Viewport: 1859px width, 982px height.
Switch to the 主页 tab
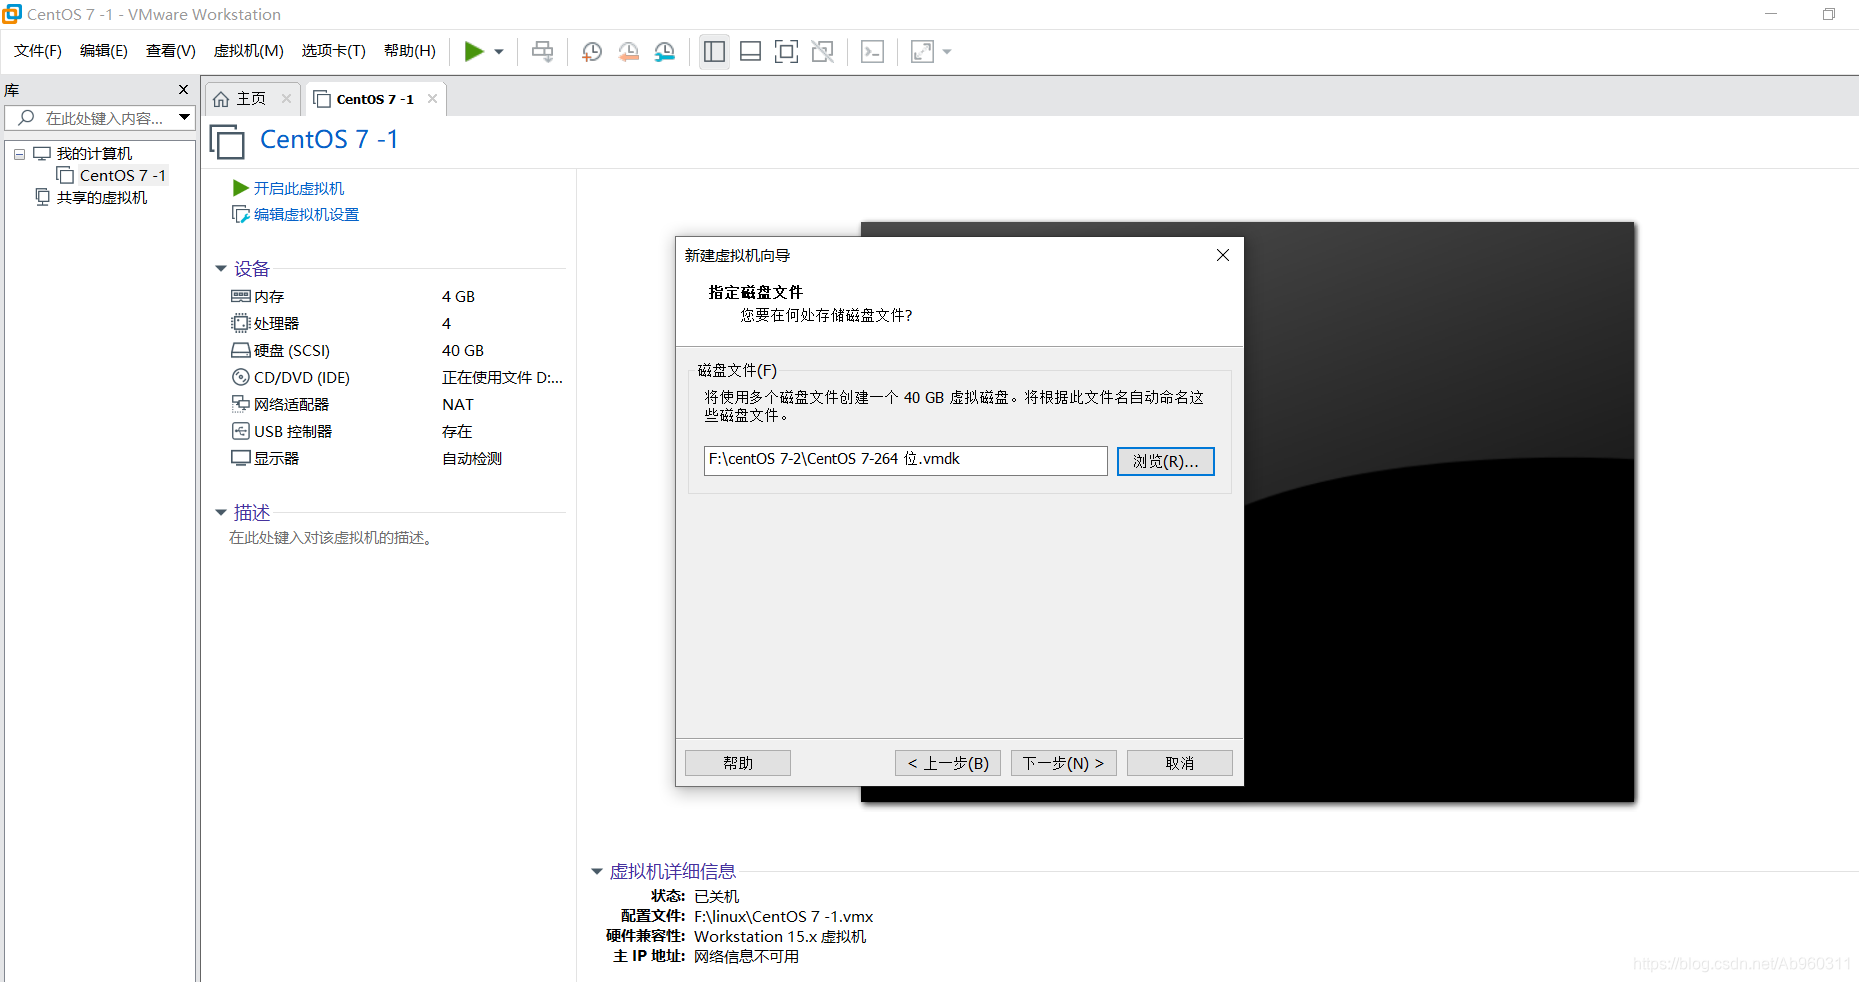coord(251,98)
